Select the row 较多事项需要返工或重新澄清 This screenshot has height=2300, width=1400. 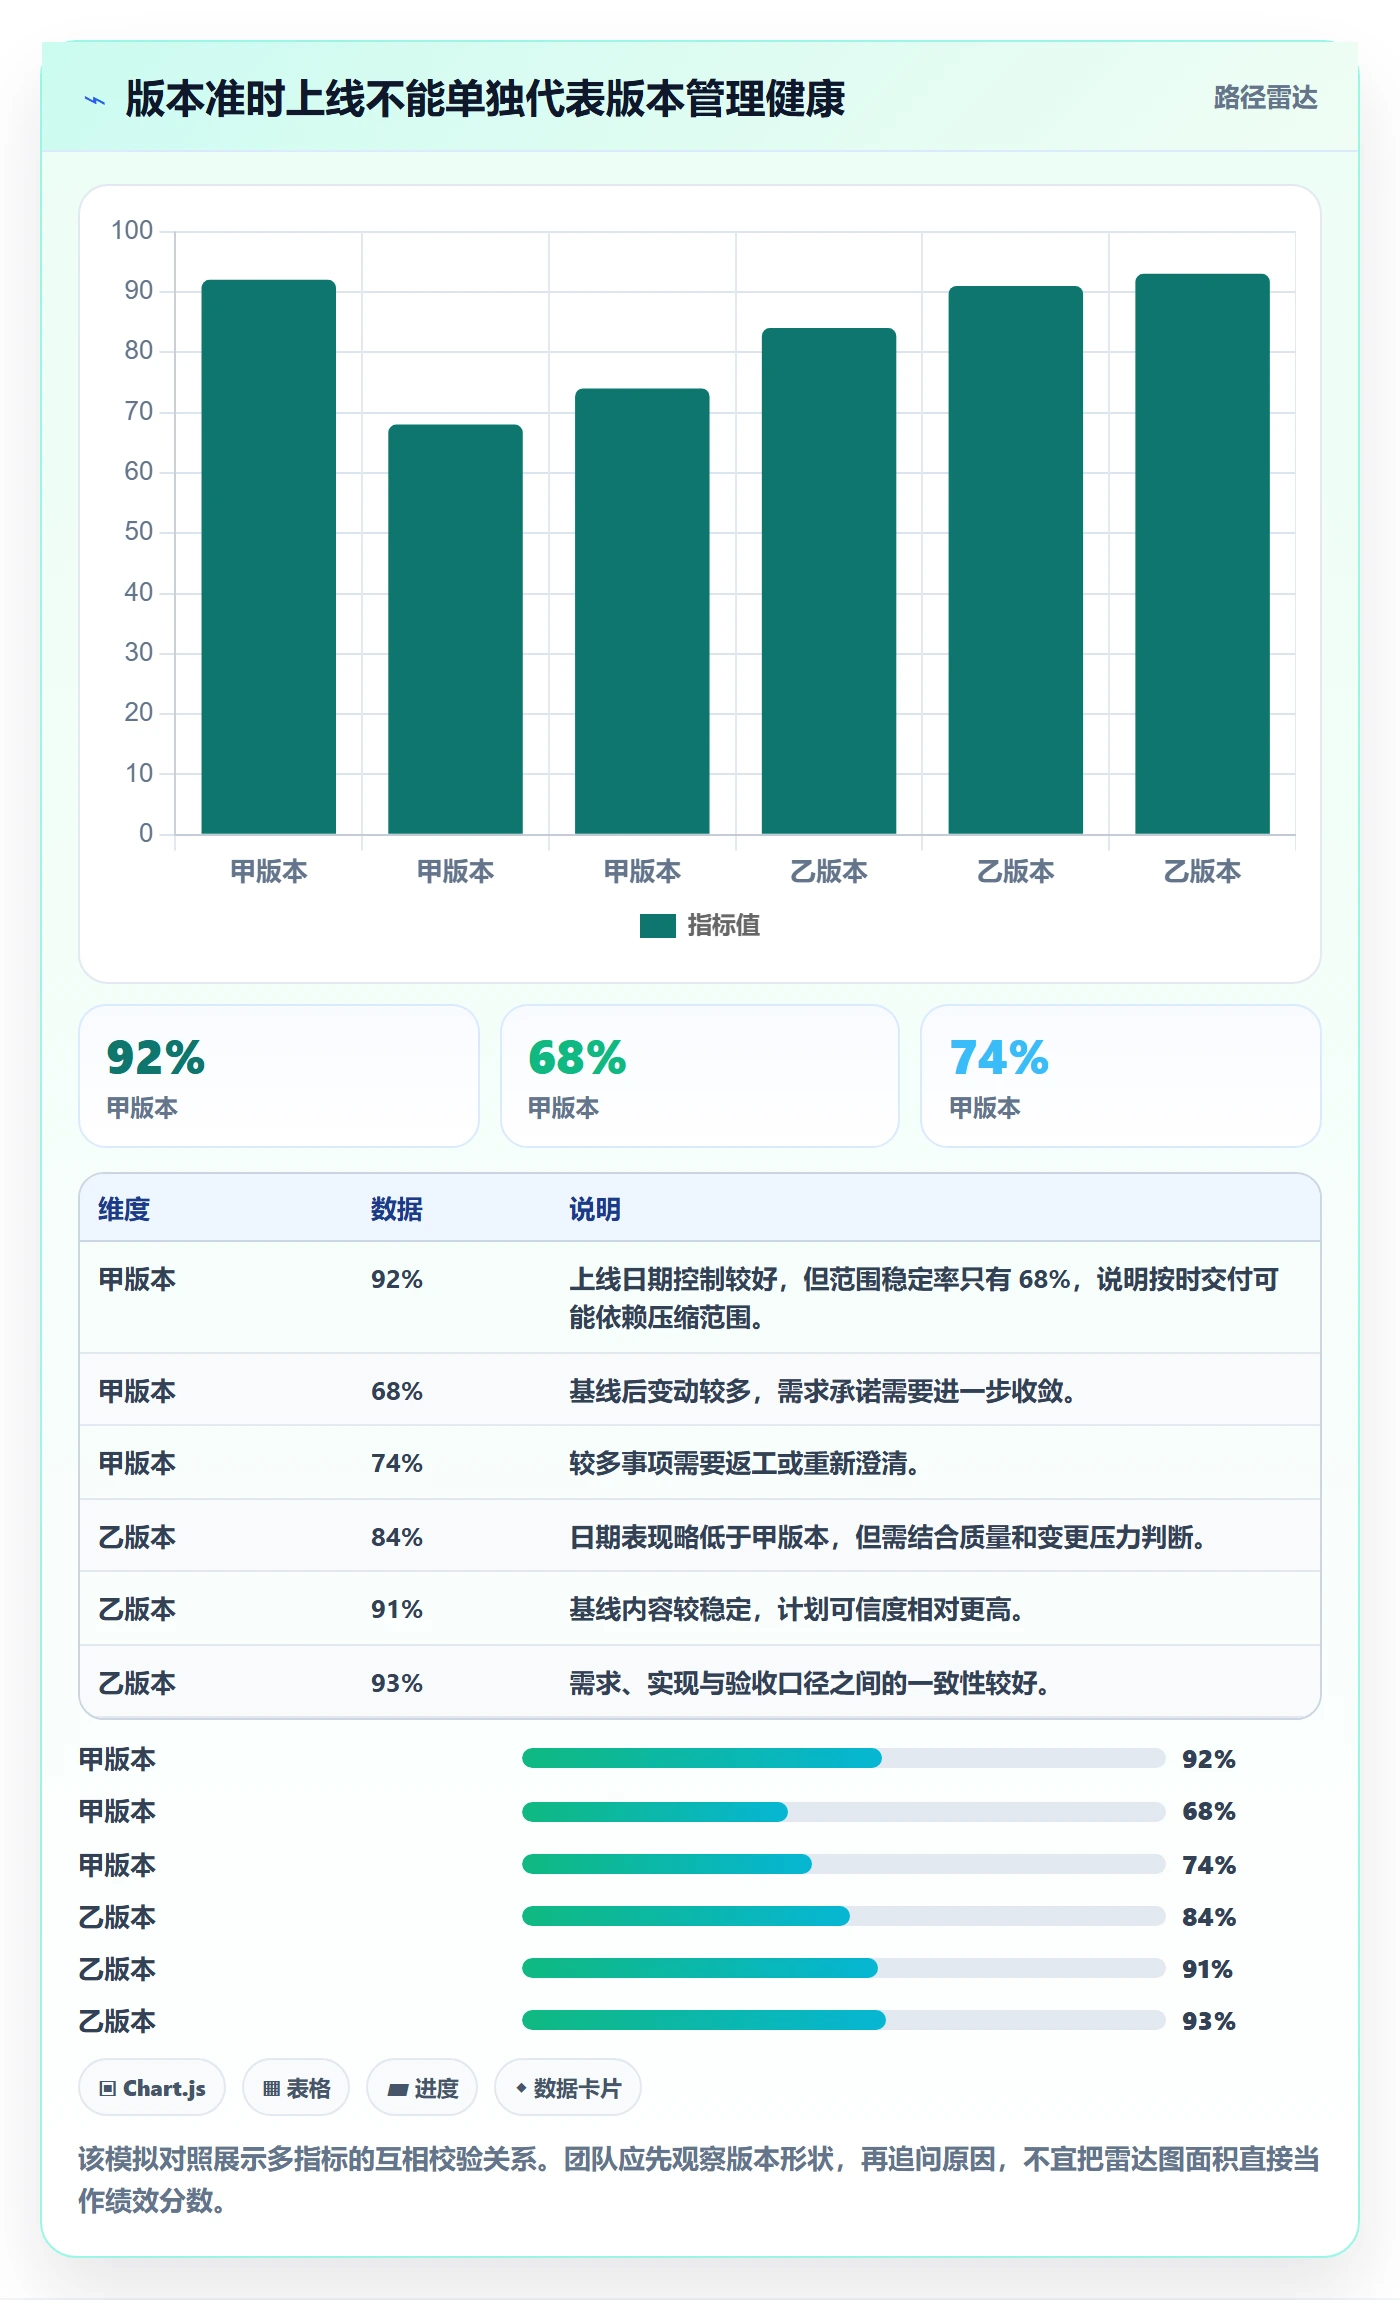tap(700, 1463)
